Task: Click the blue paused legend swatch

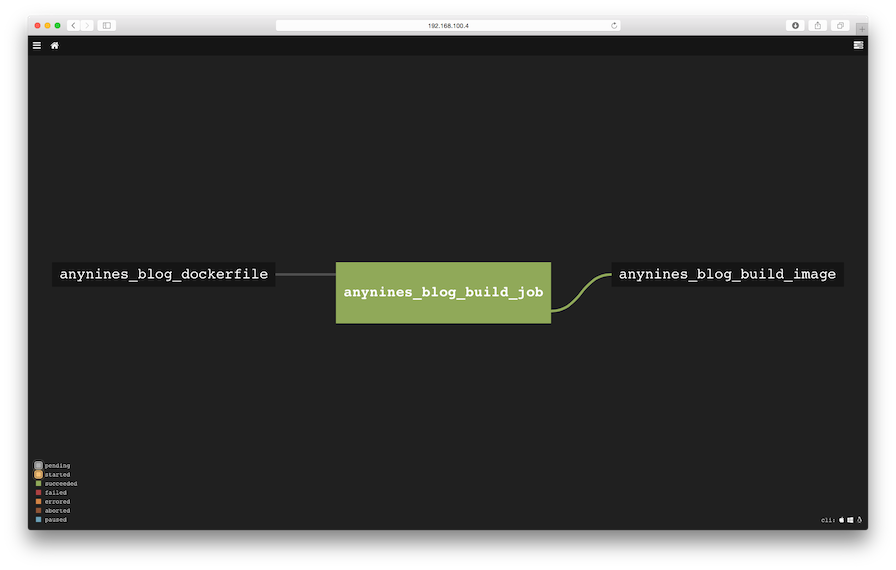Action: (x=38, y=520)
